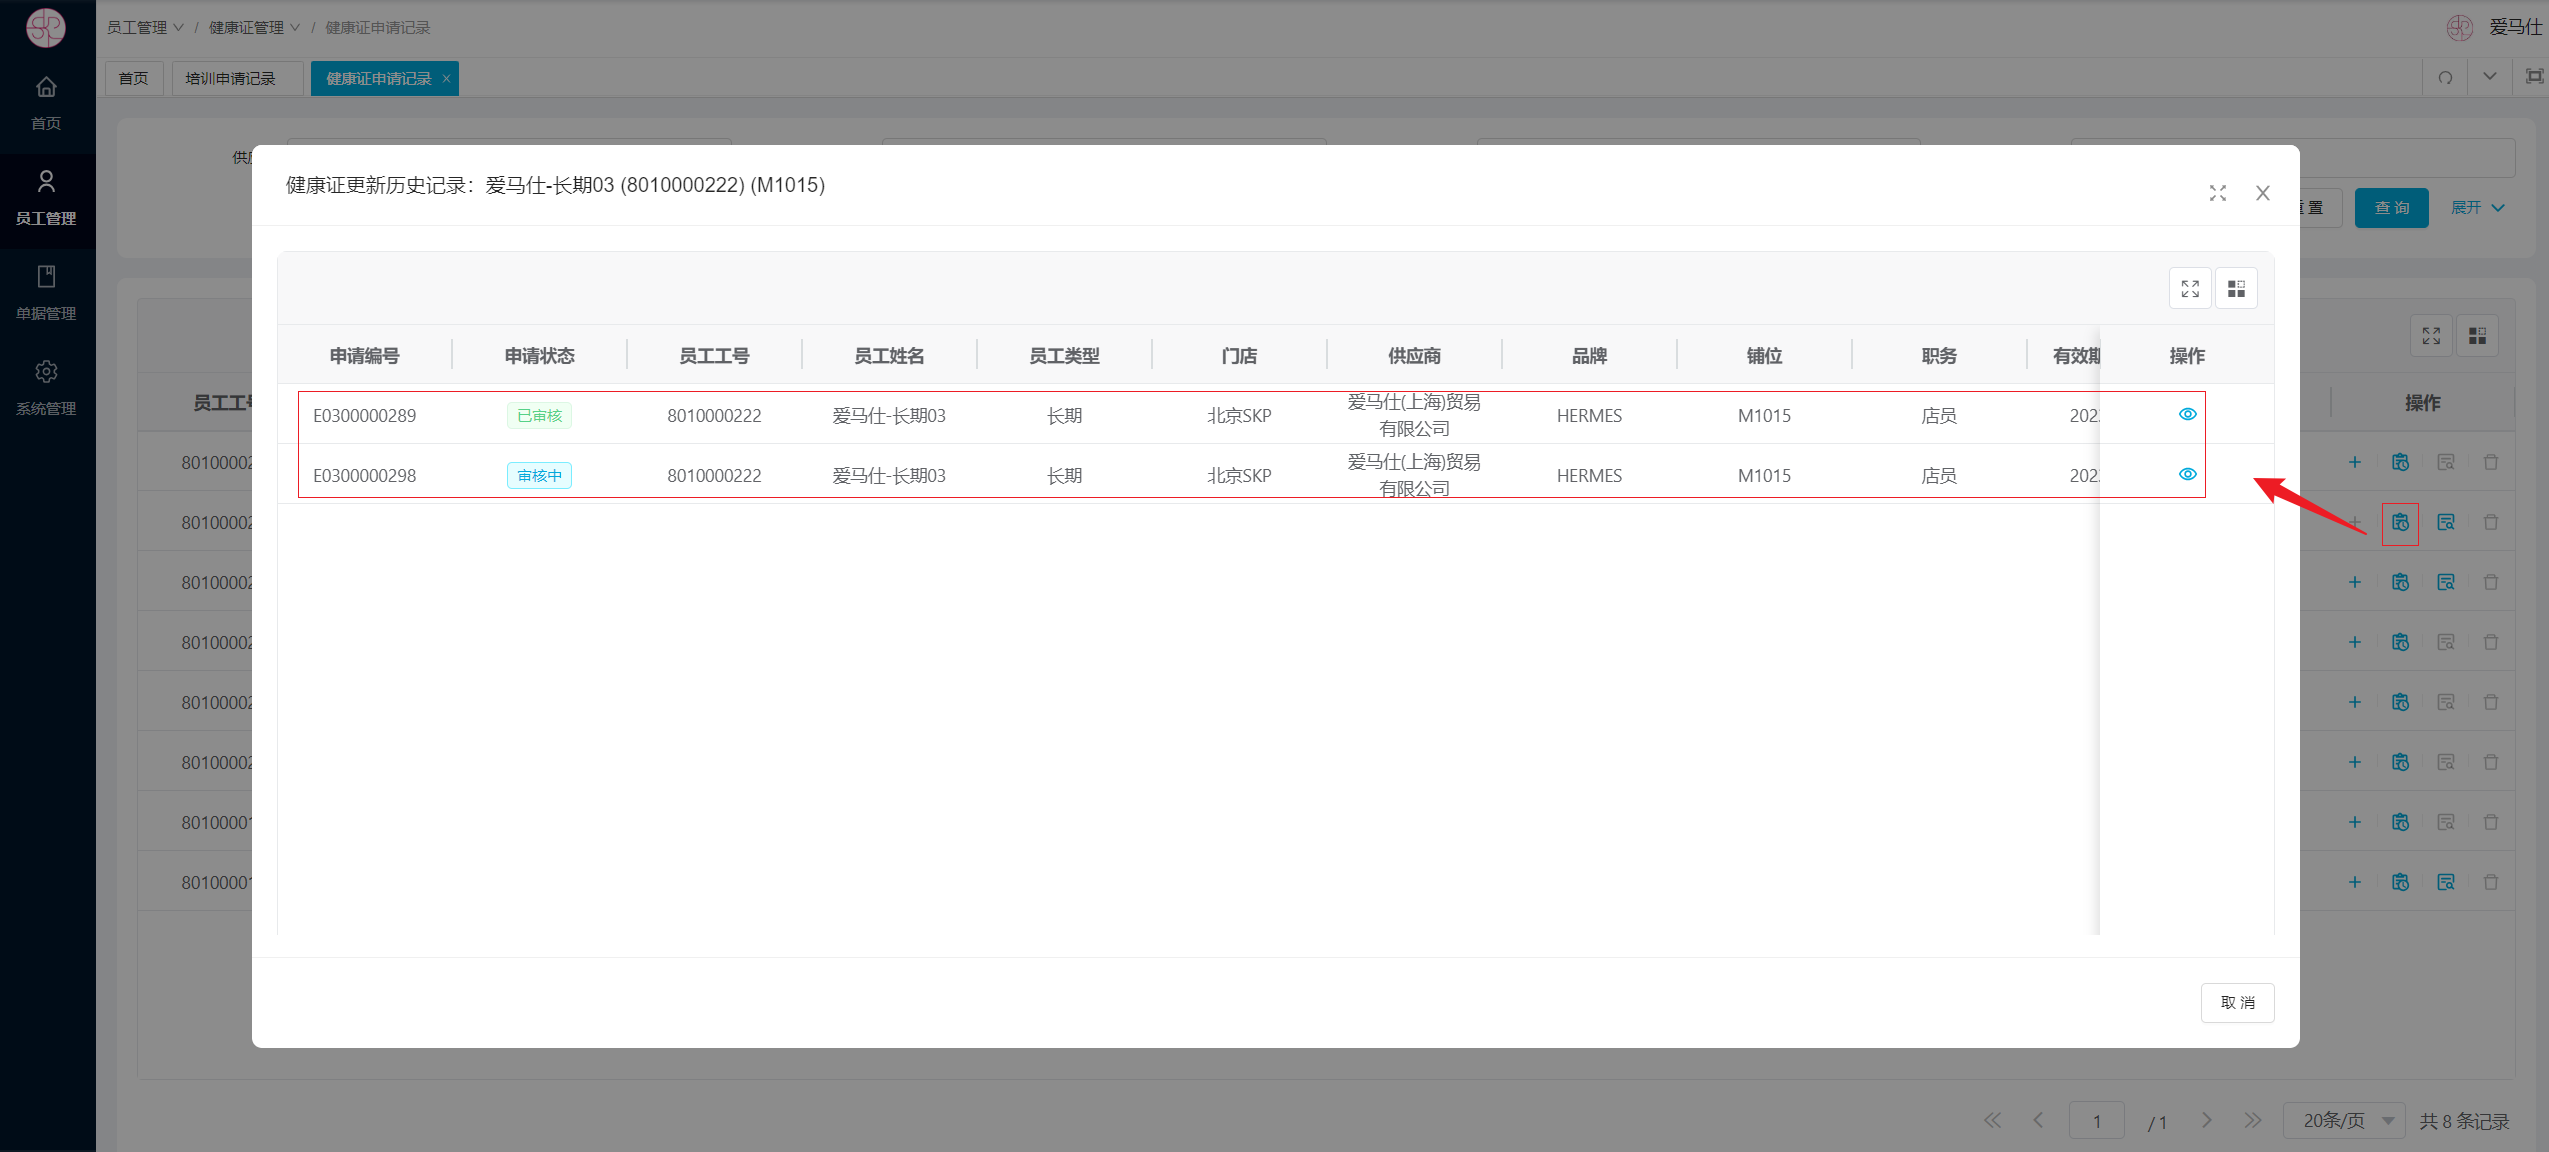2549x1152 pixels.
Task: Close the 健康证申请记录 tab
Action: tap(446, 78)
